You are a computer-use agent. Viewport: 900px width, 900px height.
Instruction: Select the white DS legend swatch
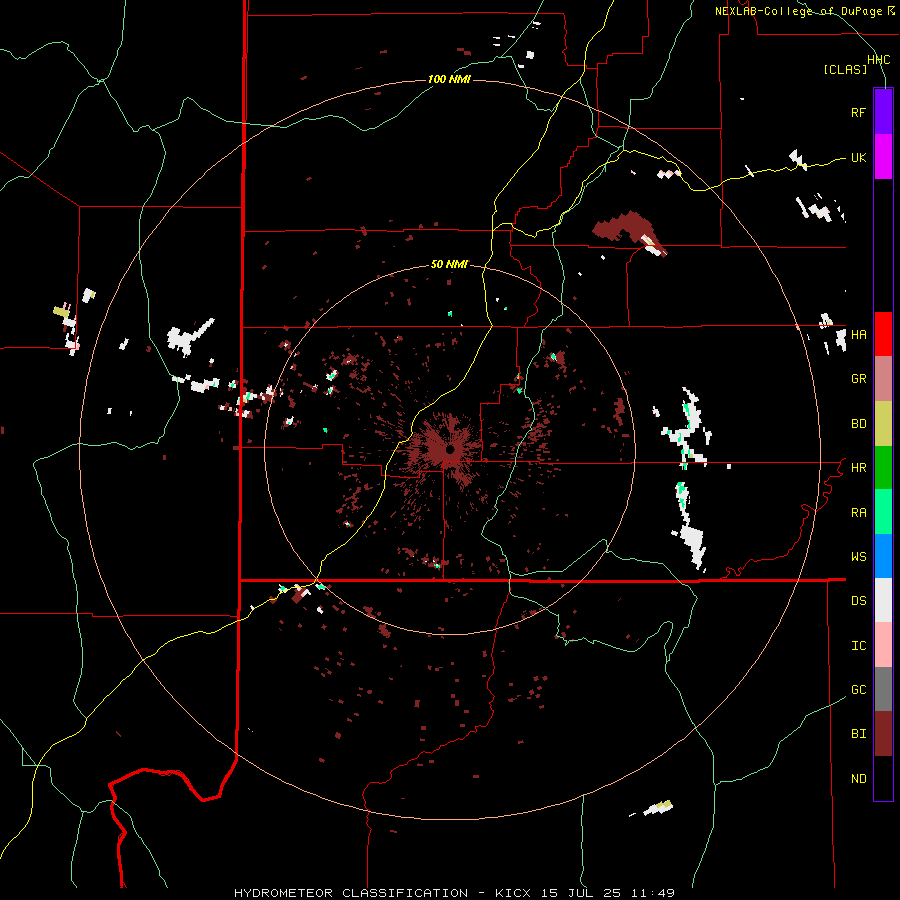[883, 600]
